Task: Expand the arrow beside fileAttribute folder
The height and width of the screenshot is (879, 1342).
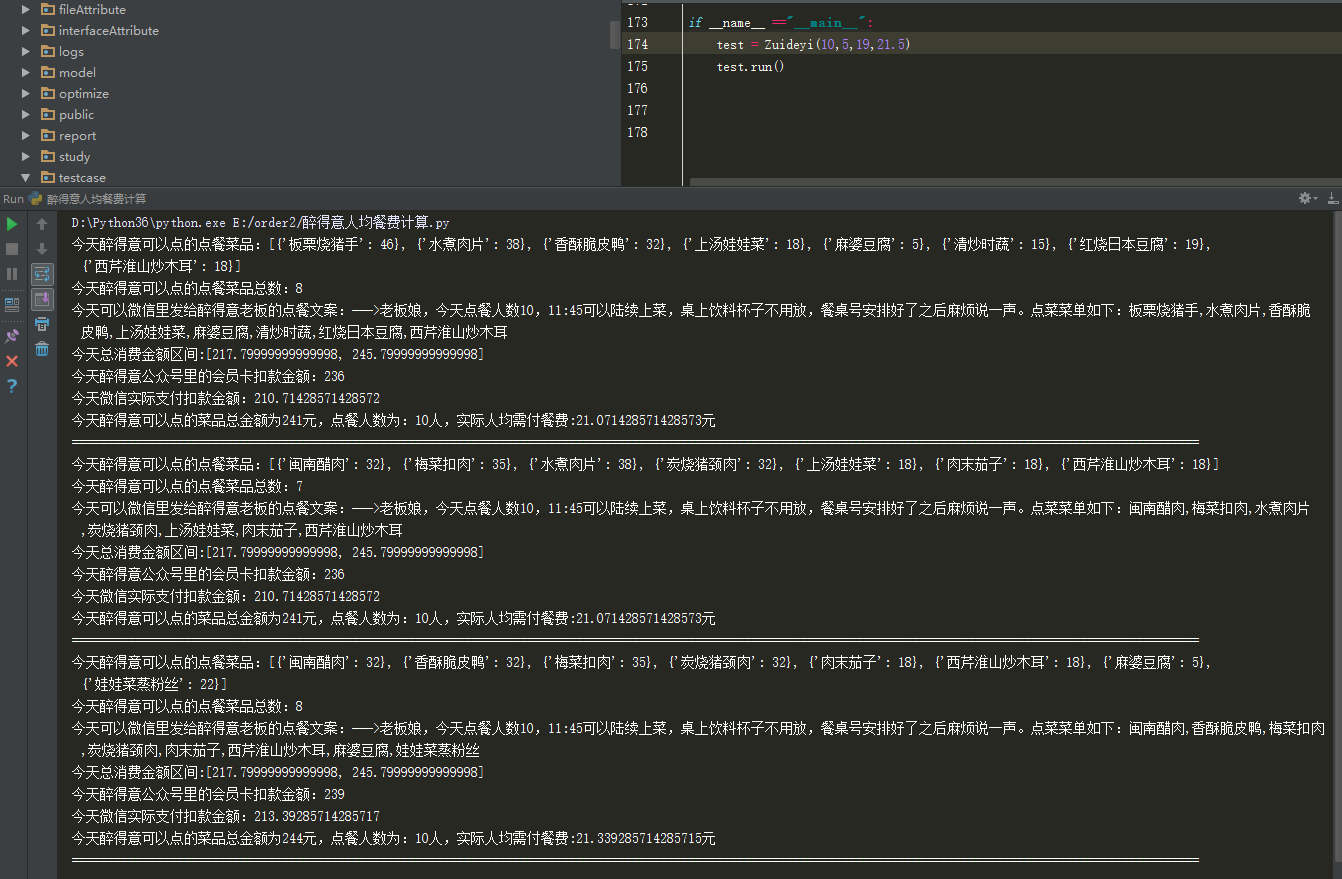Action: (x=26, y=9)
